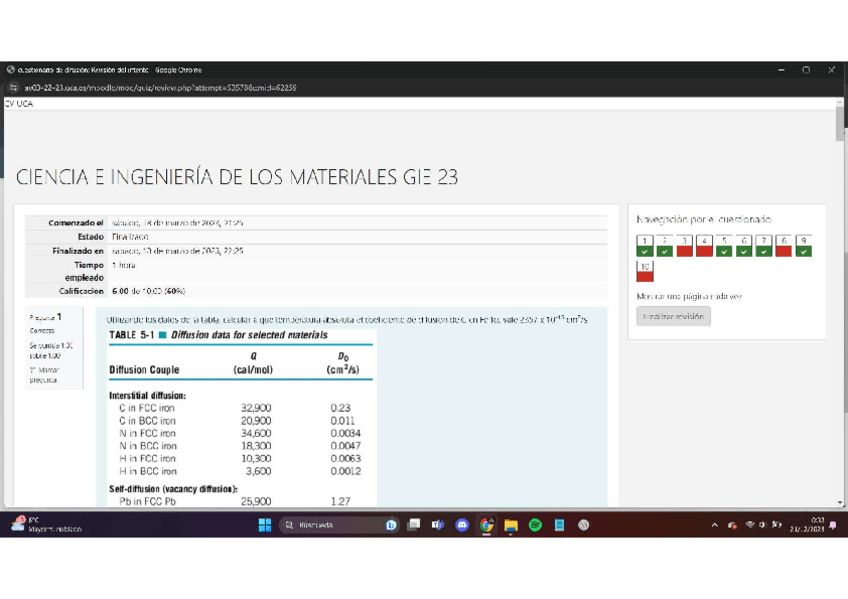Navigate to question 8 in the quiz panel
This screenshot has height=599, width=848.
784,246
